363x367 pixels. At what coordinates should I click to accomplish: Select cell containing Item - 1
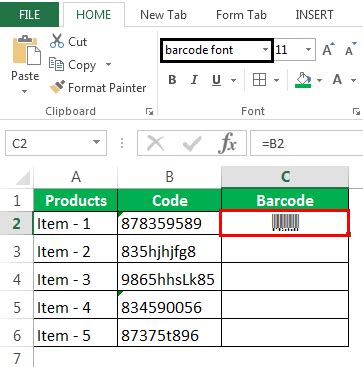[x=76, y=224]
